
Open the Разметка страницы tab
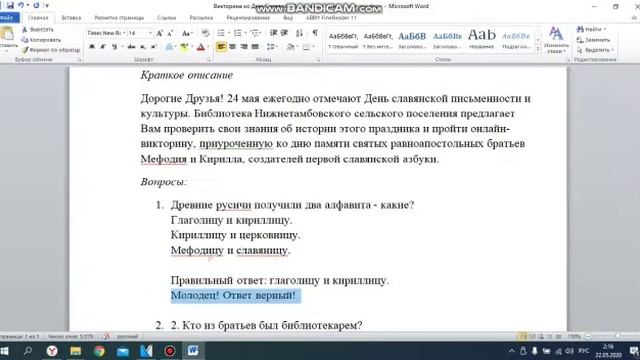click(x=119, y=18)
